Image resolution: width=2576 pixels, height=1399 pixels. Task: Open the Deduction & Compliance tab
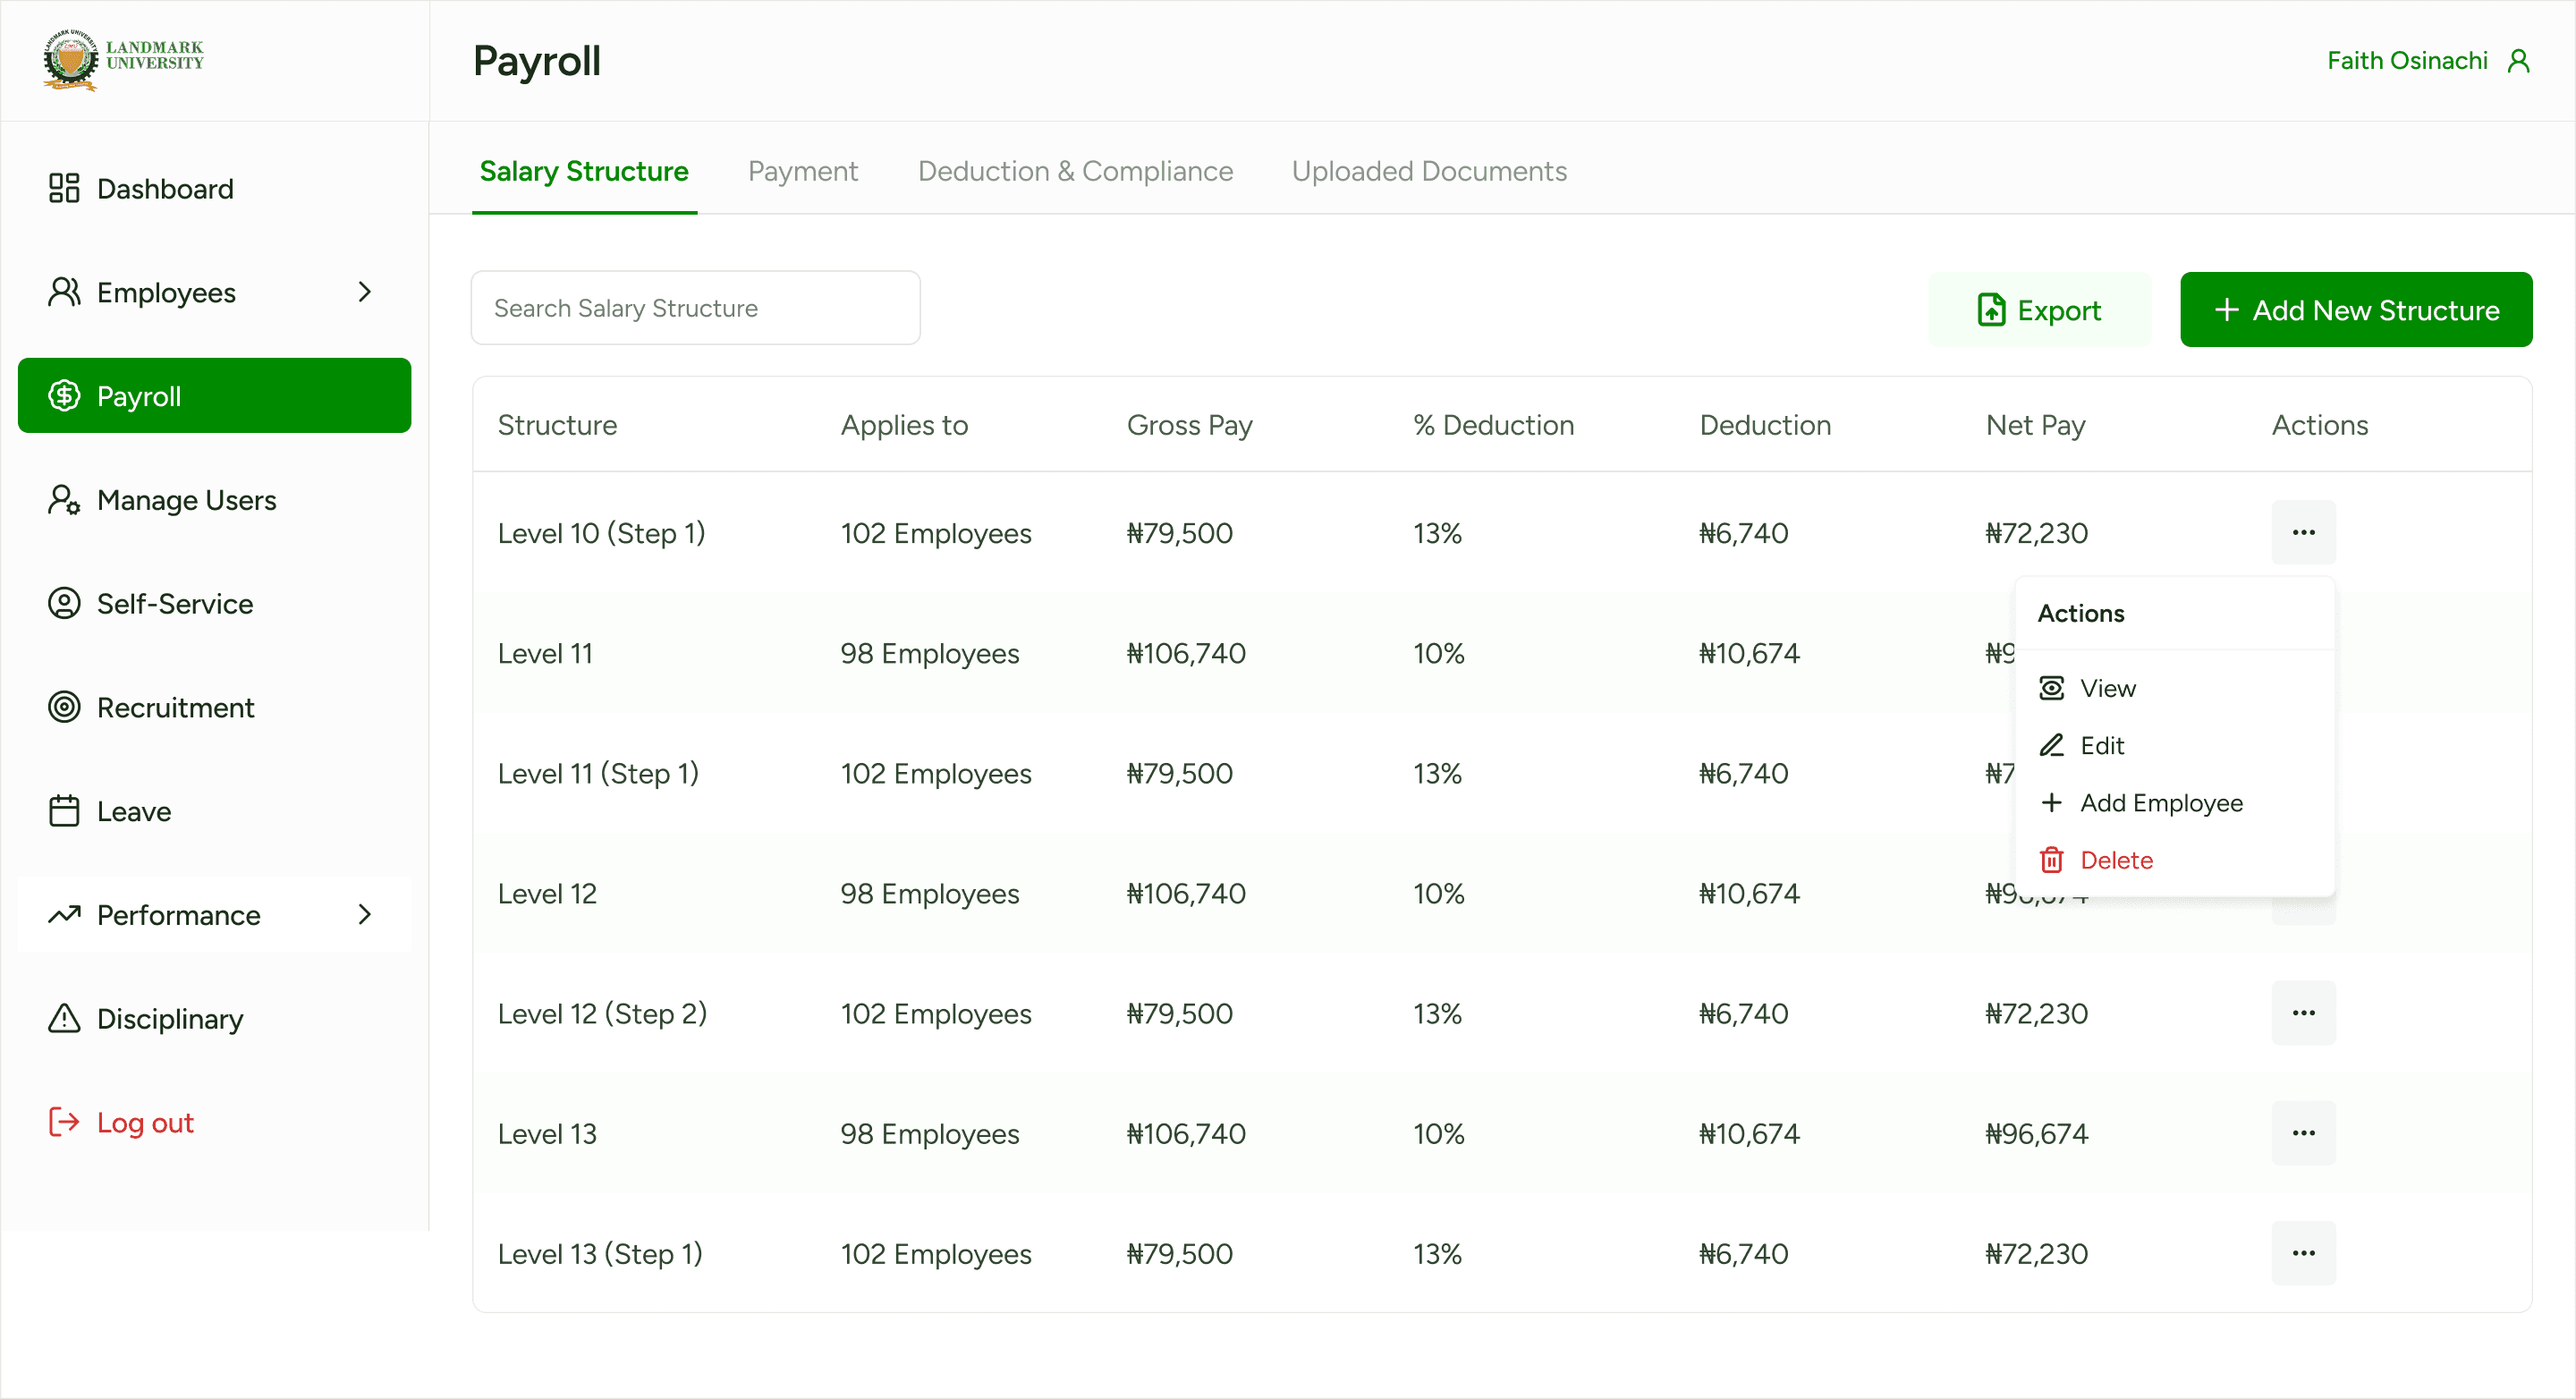1075,171
